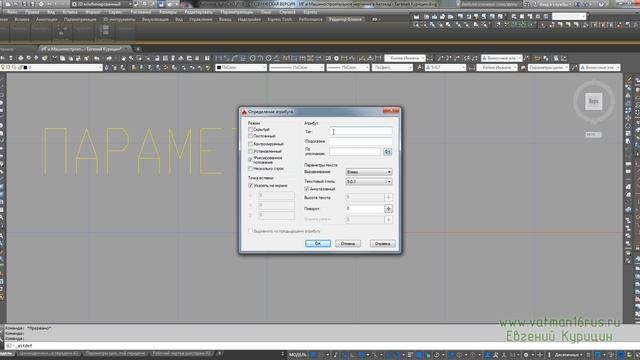Toggle the Аннотативный (Annotative) checkbox
640x360 pixels.
click(x=307, y=189)
